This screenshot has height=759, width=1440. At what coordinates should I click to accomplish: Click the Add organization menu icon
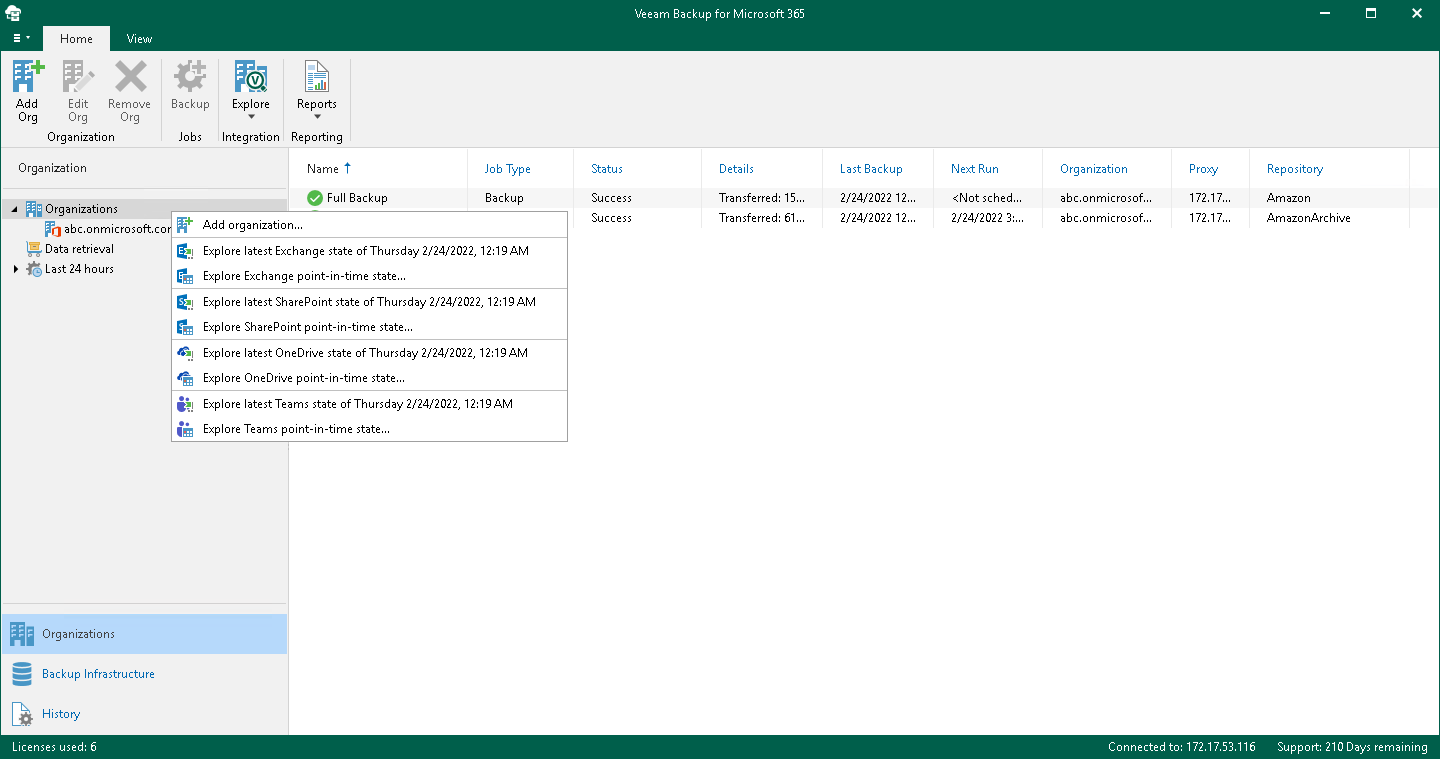click(185, 225)
